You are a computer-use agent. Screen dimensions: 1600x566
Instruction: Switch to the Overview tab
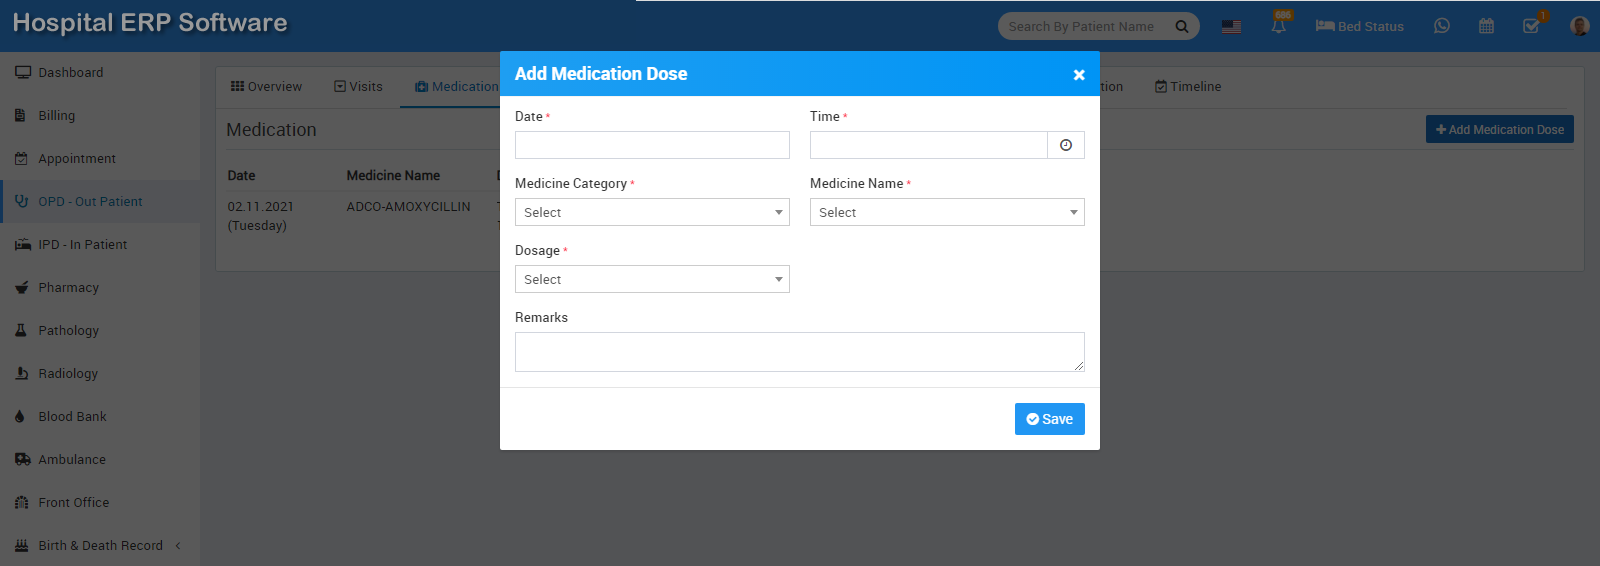pos(266,87)
